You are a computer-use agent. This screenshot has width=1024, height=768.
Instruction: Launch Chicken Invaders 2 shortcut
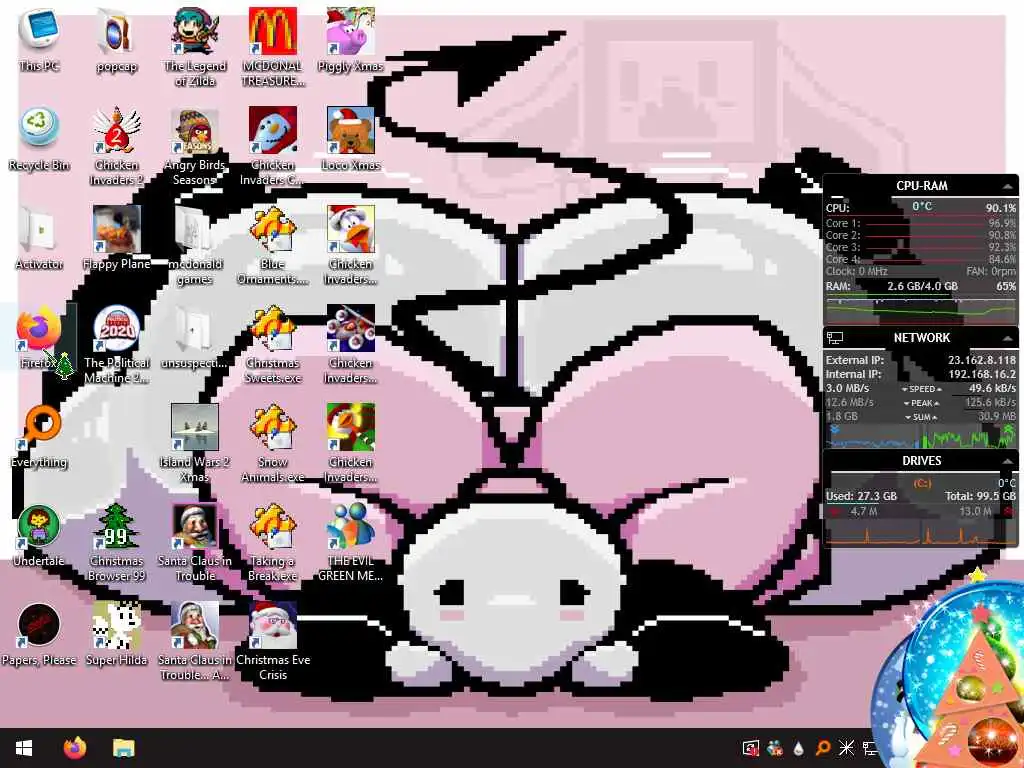[x=116, y=146]
